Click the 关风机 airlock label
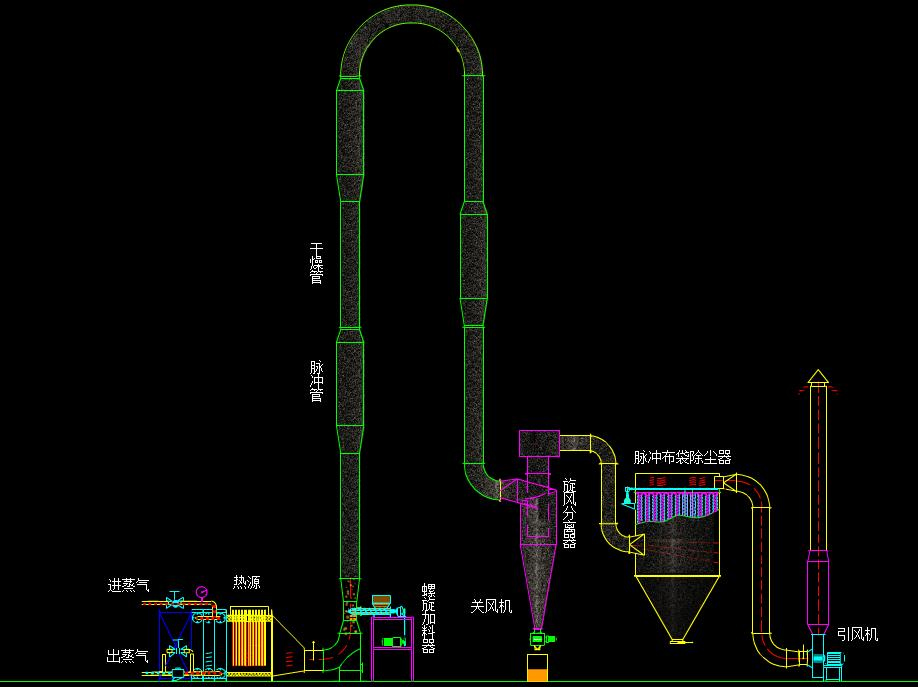This screenshot has width=918, height=687. [x=491, y=605]
